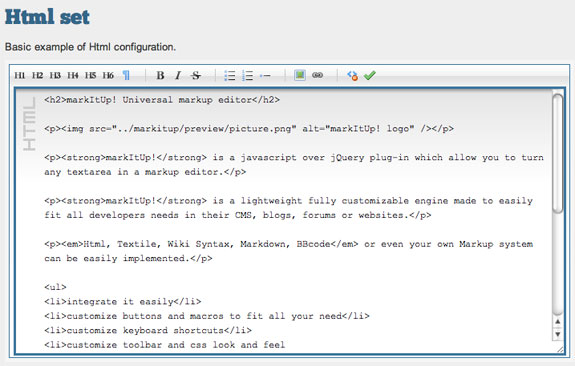Click the scrollbar thumb in the editor
Image resolution: width=575 pixels, height=366 pixels.
[x=558, y=153]
